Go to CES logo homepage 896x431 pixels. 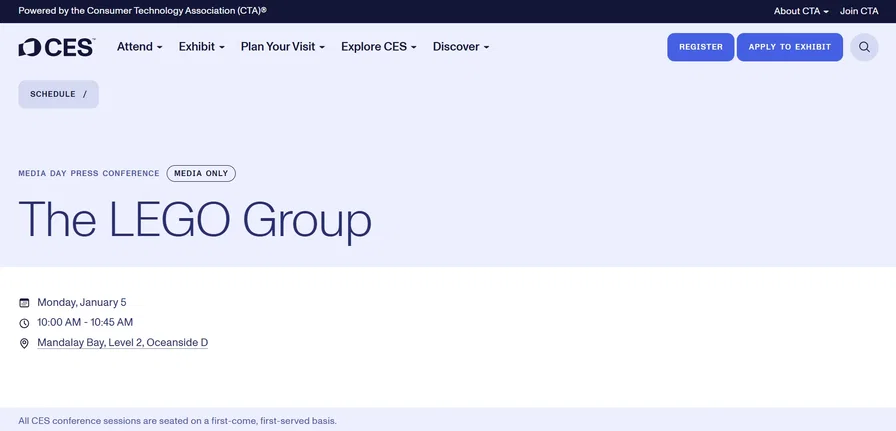[57, 47]
